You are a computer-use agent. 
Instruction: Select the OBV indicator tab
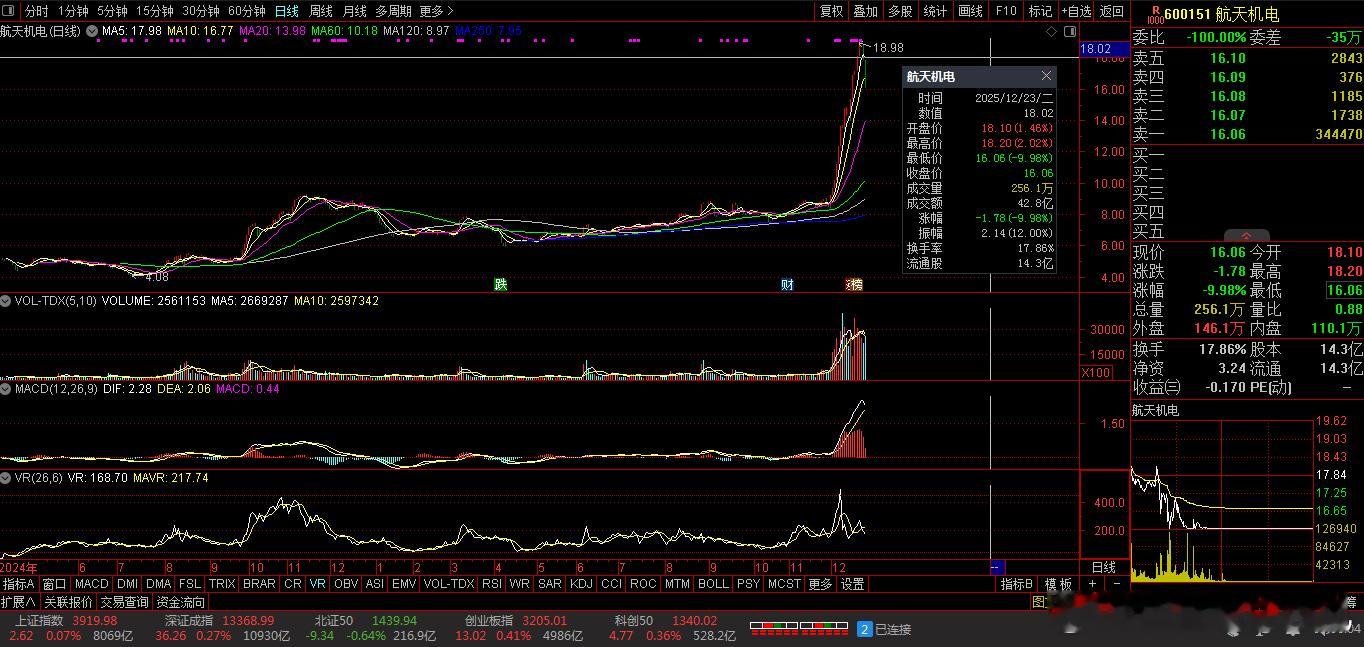coord(346,584)
